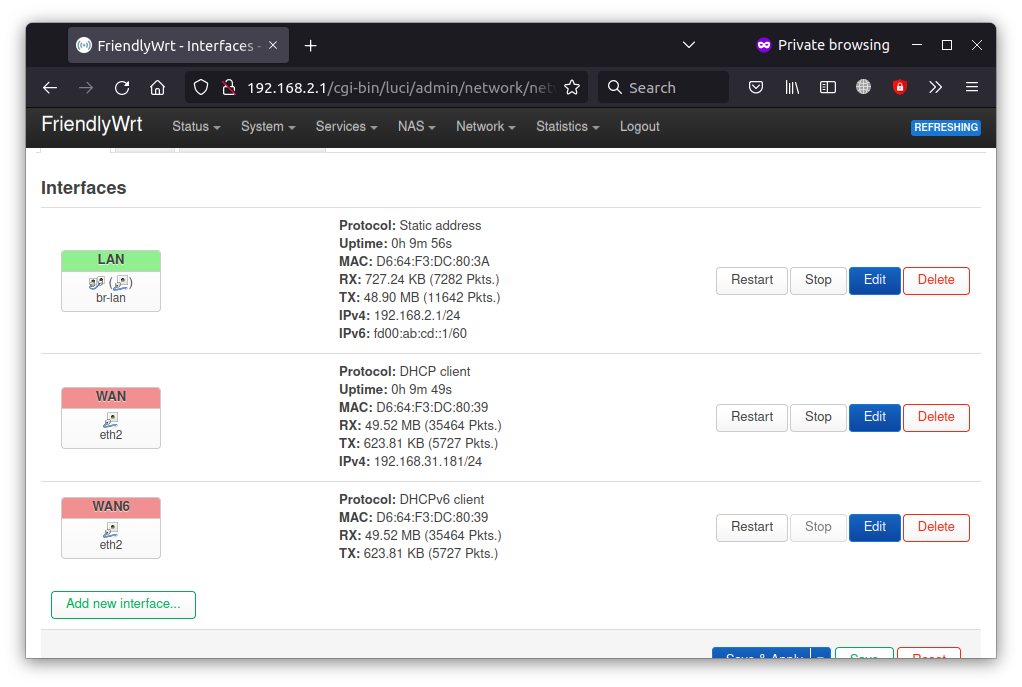Screen dimensions: 1022x687
Task: Click Add new interface button
Action: [x=123, y=604]
